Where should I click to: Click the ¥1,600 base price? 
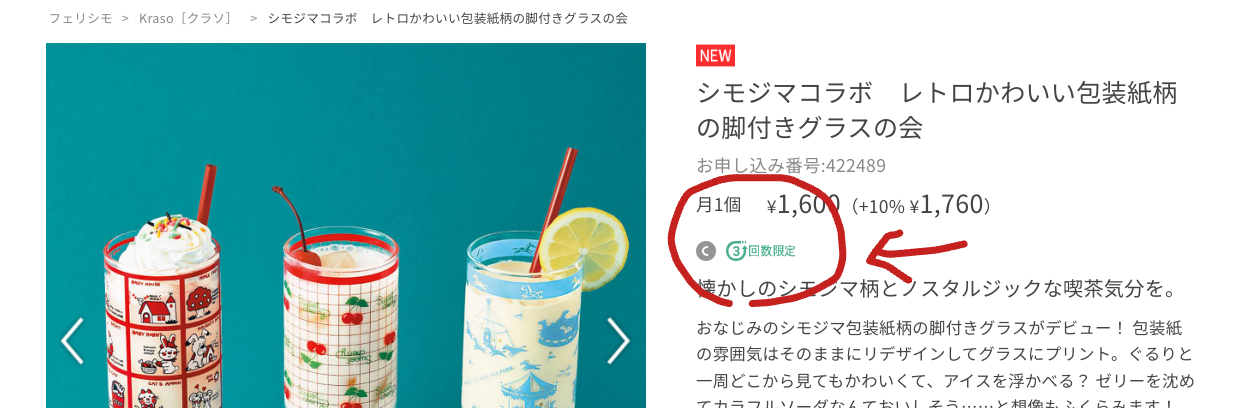[803, 205]
